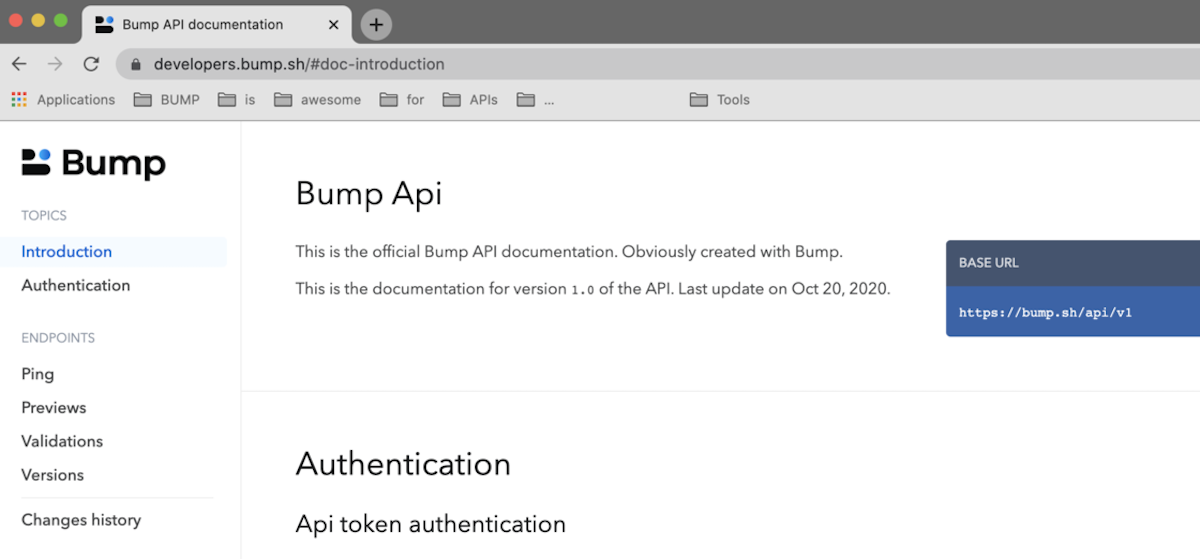
Task: Click the browser forward arrow
Action: (55, 64)
